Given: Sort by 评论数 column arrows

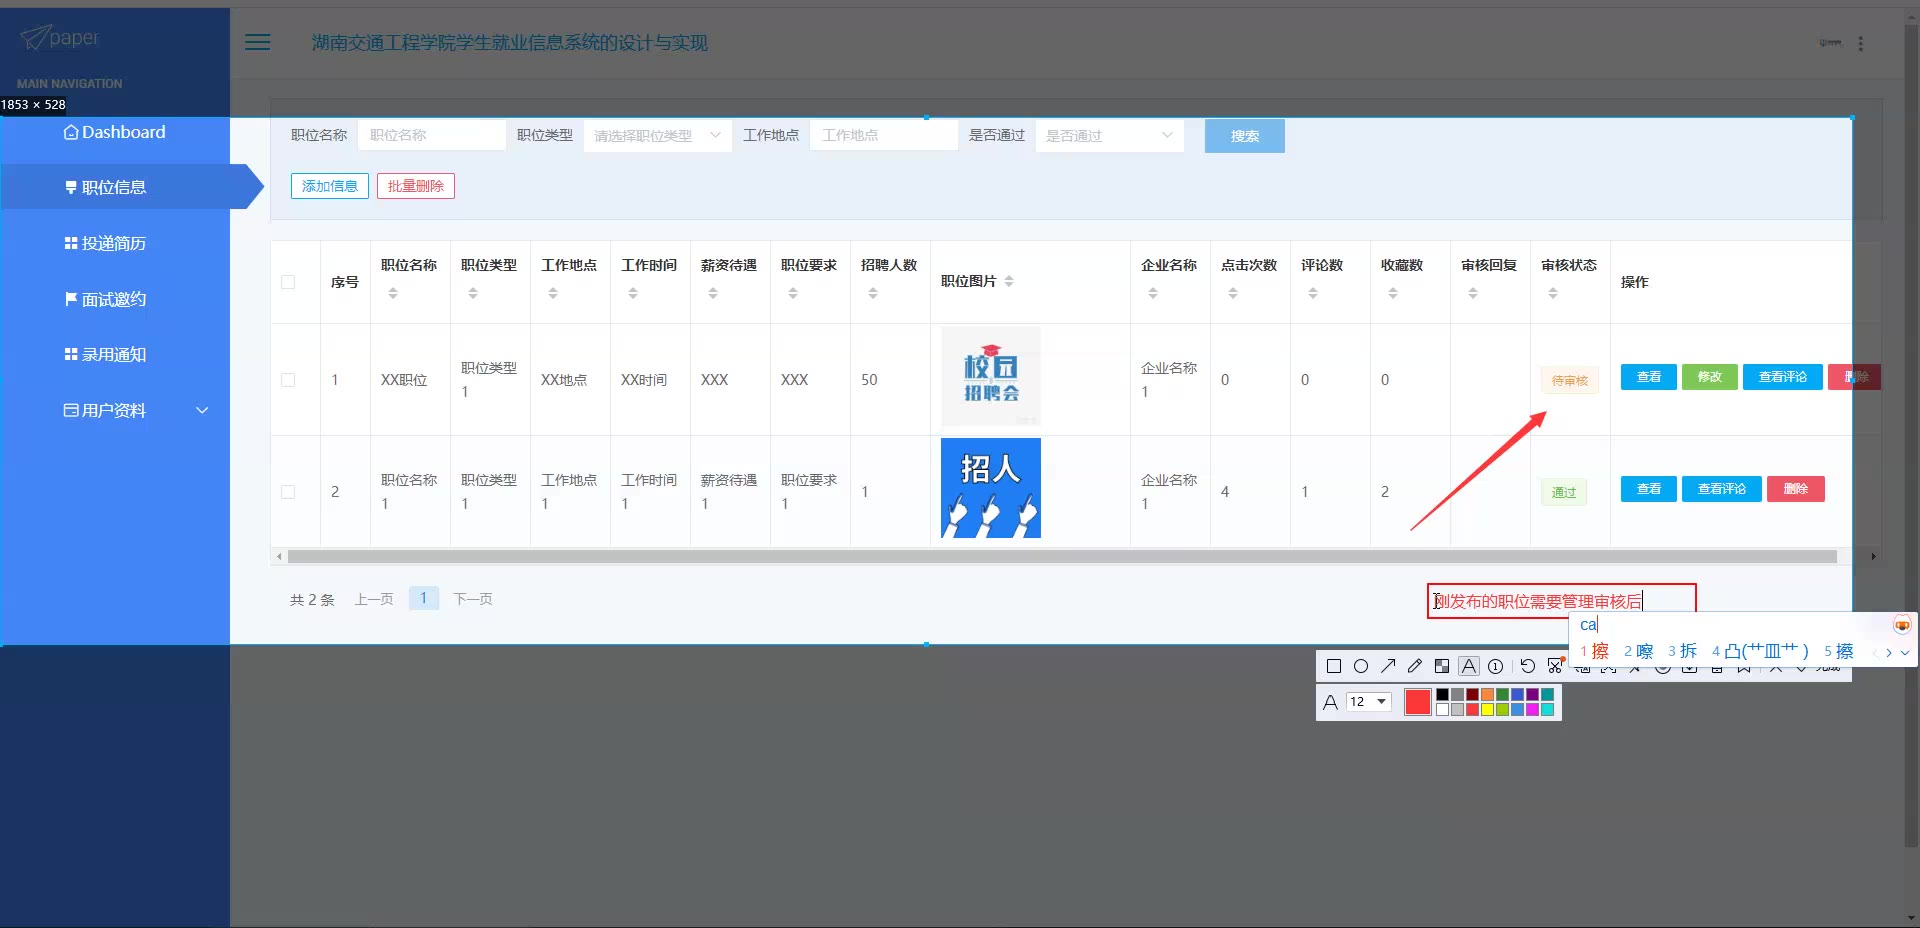Looking at the screenshot, I should [1313, 293].
